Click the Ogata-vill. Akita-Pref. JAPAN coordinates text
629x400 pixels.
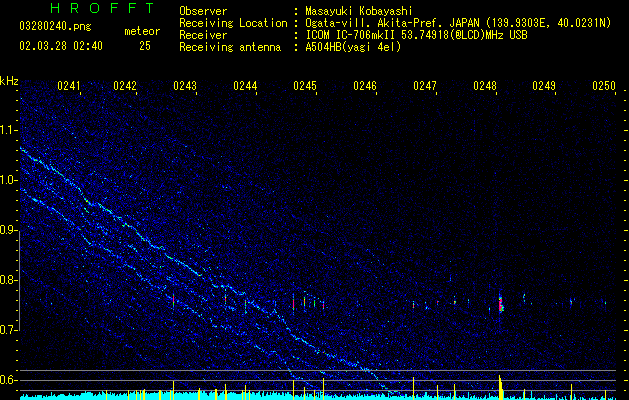click(458, 24)
